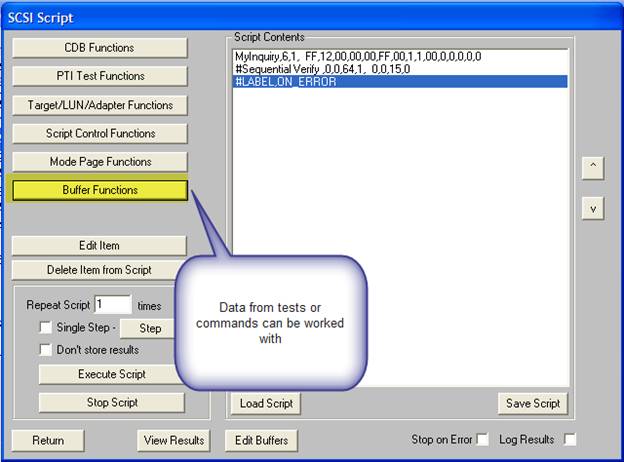The image size is (624, 462).
Task: Open the CDB Functions menu
Action: pos(99,48)
